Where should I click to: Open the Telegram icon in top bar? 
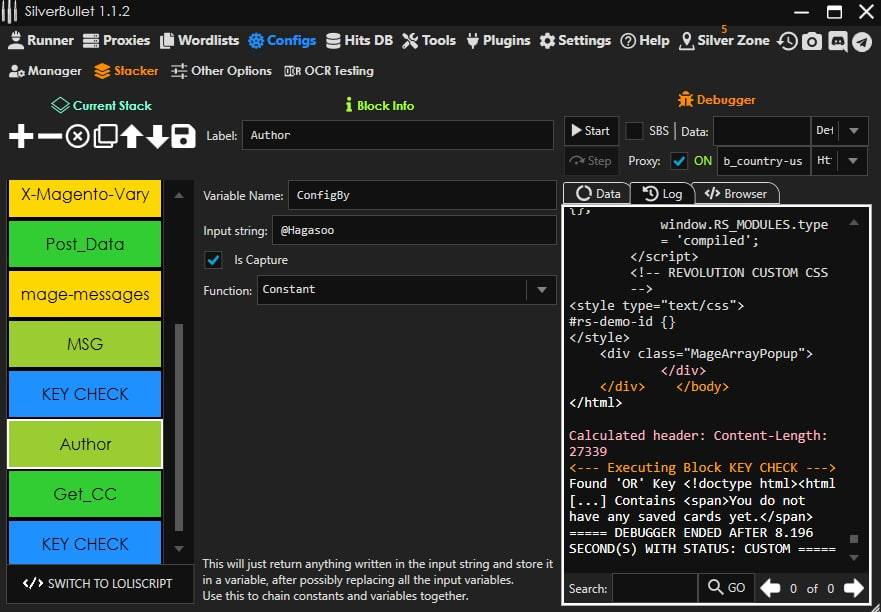pyautogui.click(x=861, y=41)
